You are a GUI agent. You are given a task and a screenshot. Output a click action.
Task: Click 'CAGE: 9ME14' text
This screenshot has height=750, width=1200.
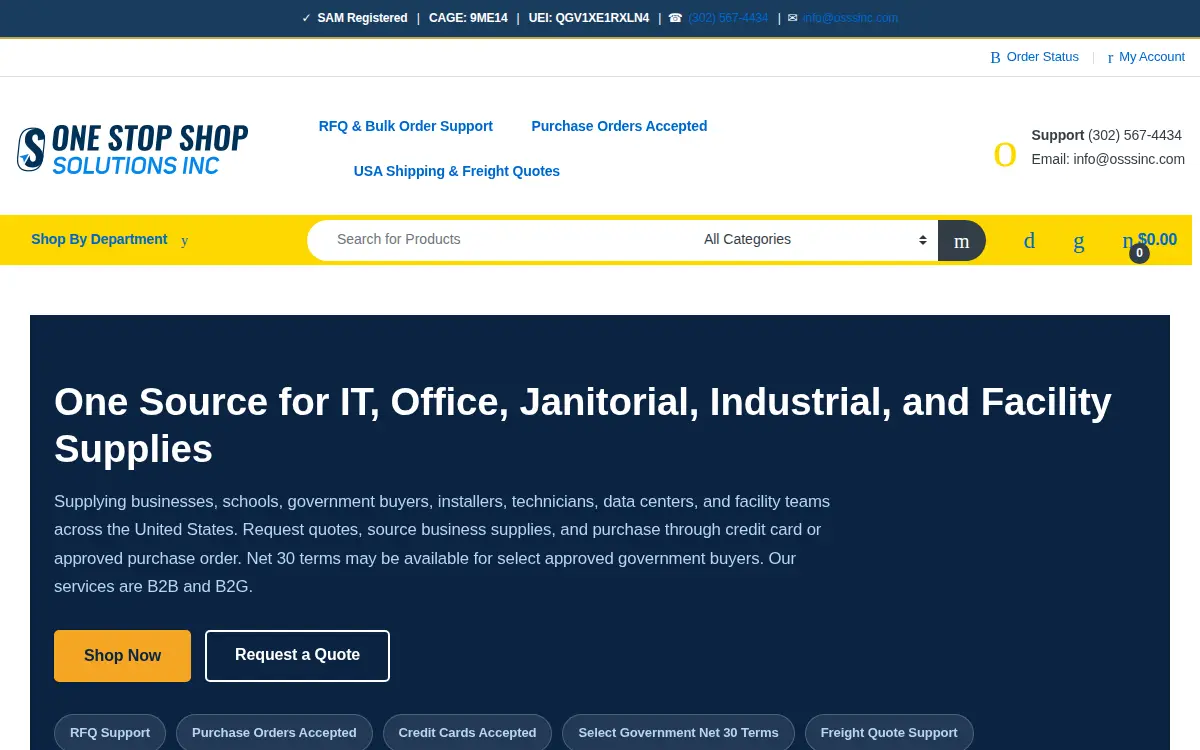point(468,18)
